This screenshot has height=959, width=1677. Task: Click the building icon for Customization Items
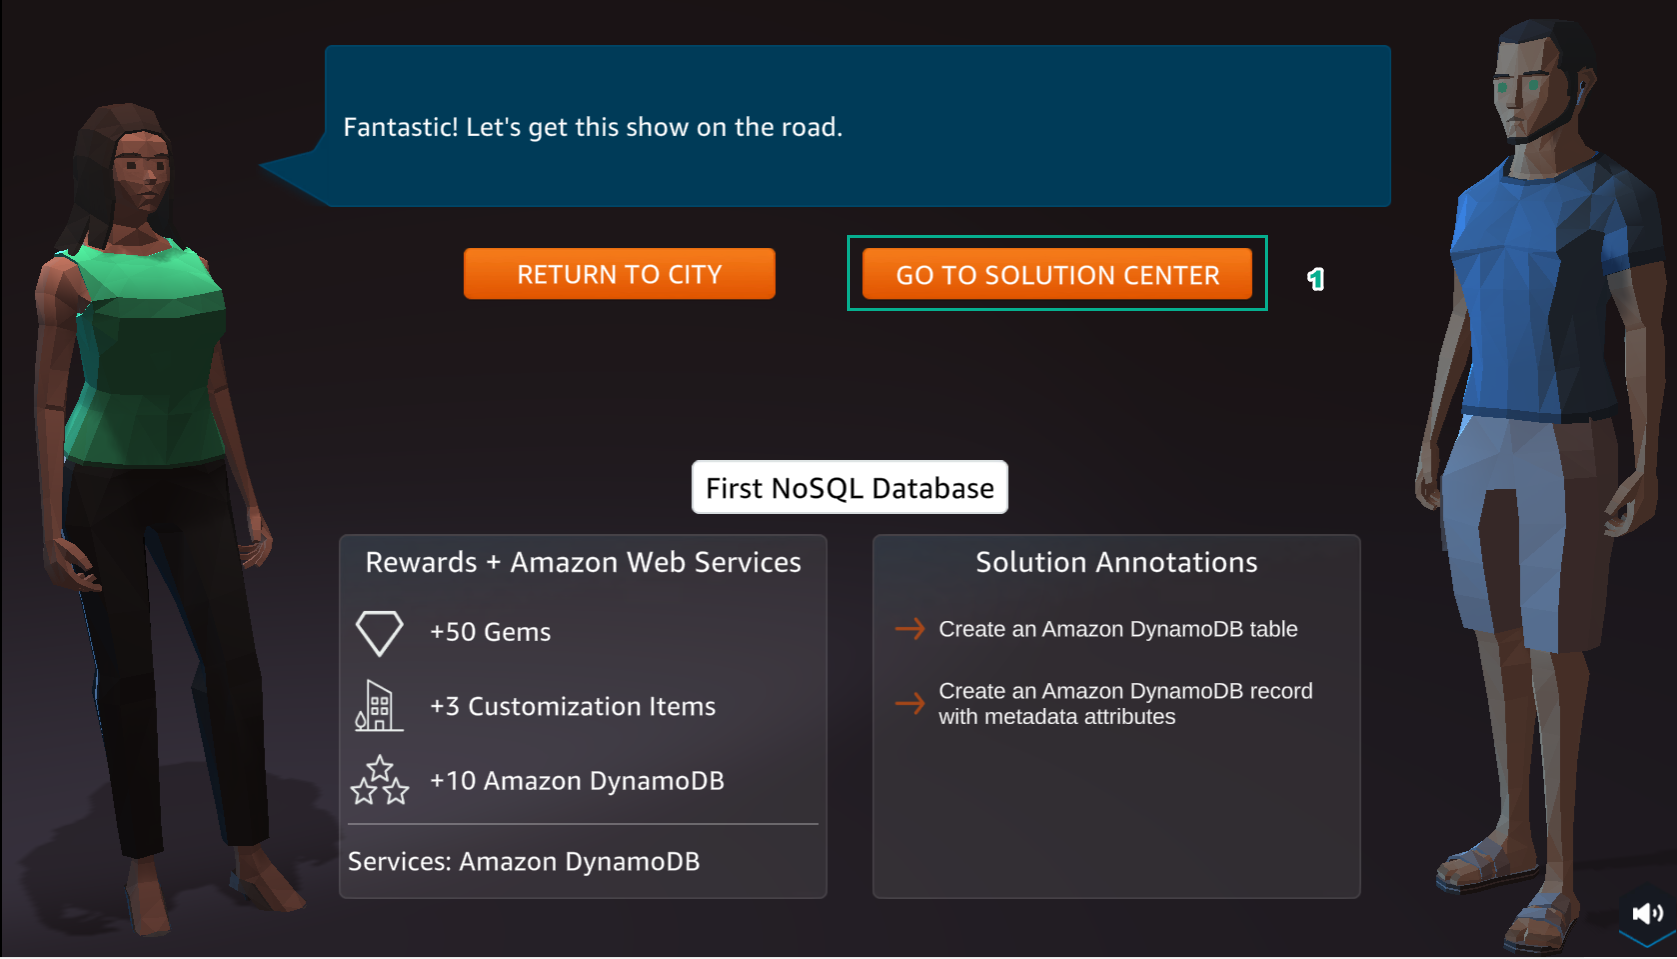[x=379, y=706]
